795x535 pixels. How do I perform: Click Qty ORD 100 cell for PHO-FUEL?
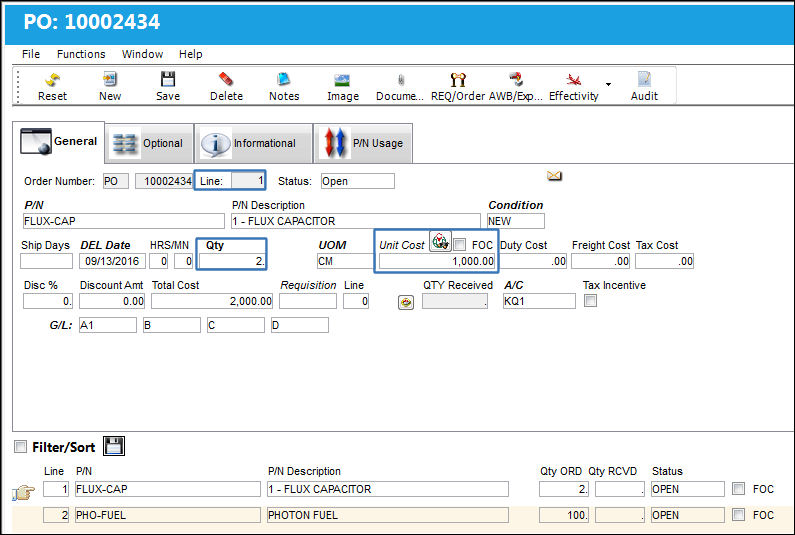coord(564,515)
